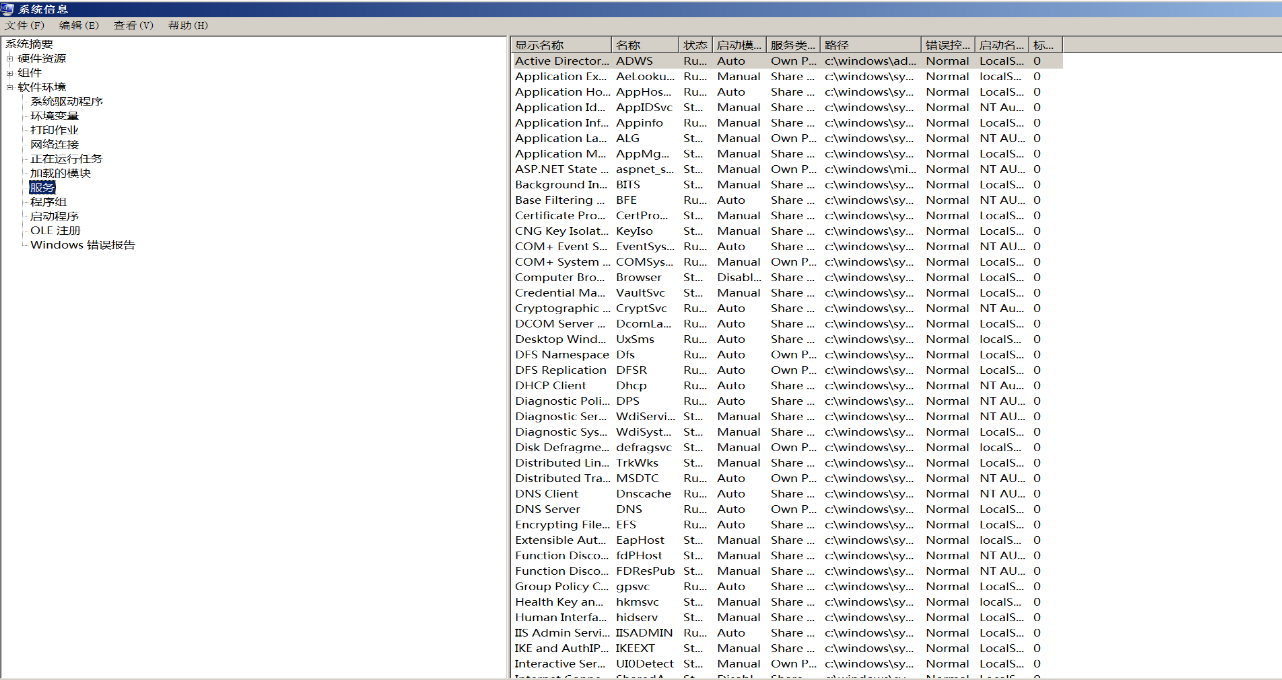Image resolution: width=1282 pixels, height=680 pixels.
Task: Select 启动程序 tree item
Action: click(x=55, y=216)
